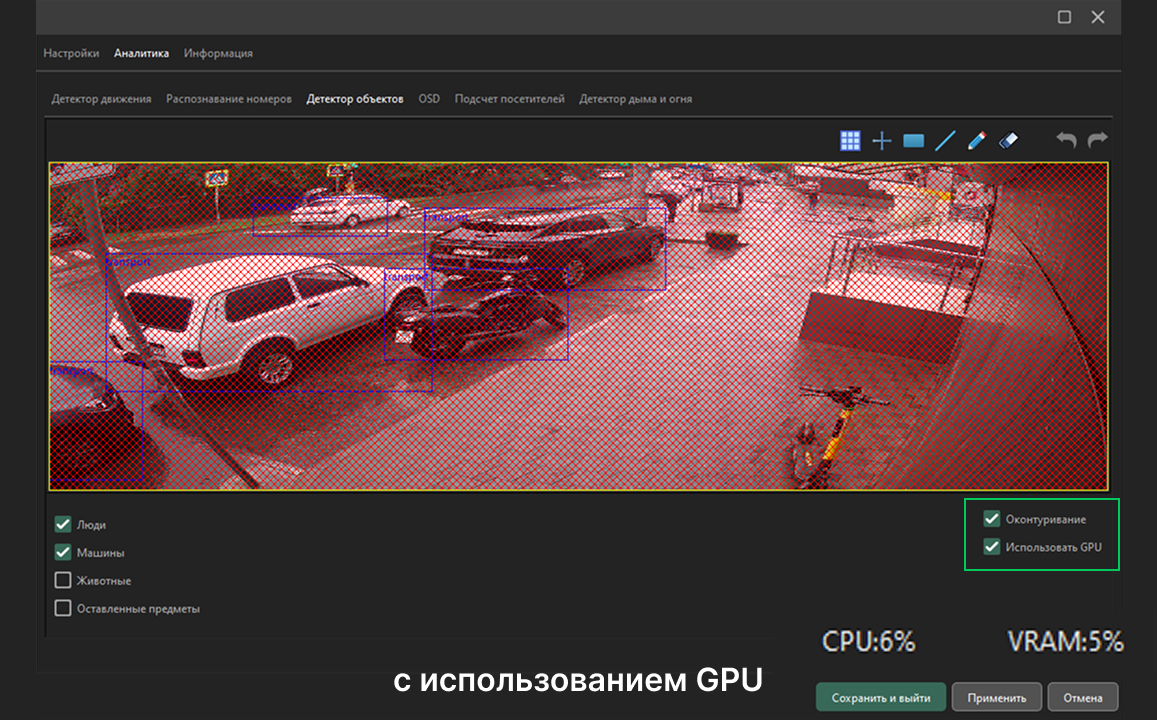Toggle the Использовать GPU checkbox
Image resolution: width=1157 pixels, height=720 pixels.
992,547
